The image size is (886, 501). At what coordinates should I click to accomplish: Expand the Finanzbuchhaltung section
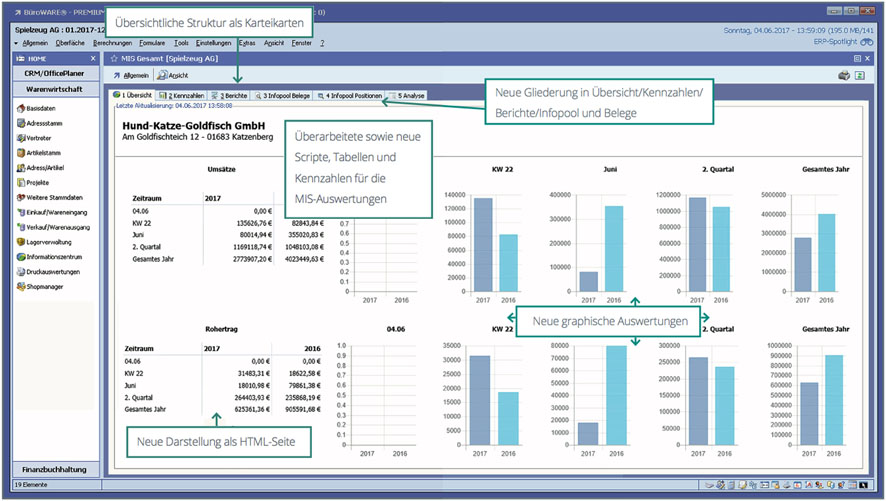click(x=54, y=468)
